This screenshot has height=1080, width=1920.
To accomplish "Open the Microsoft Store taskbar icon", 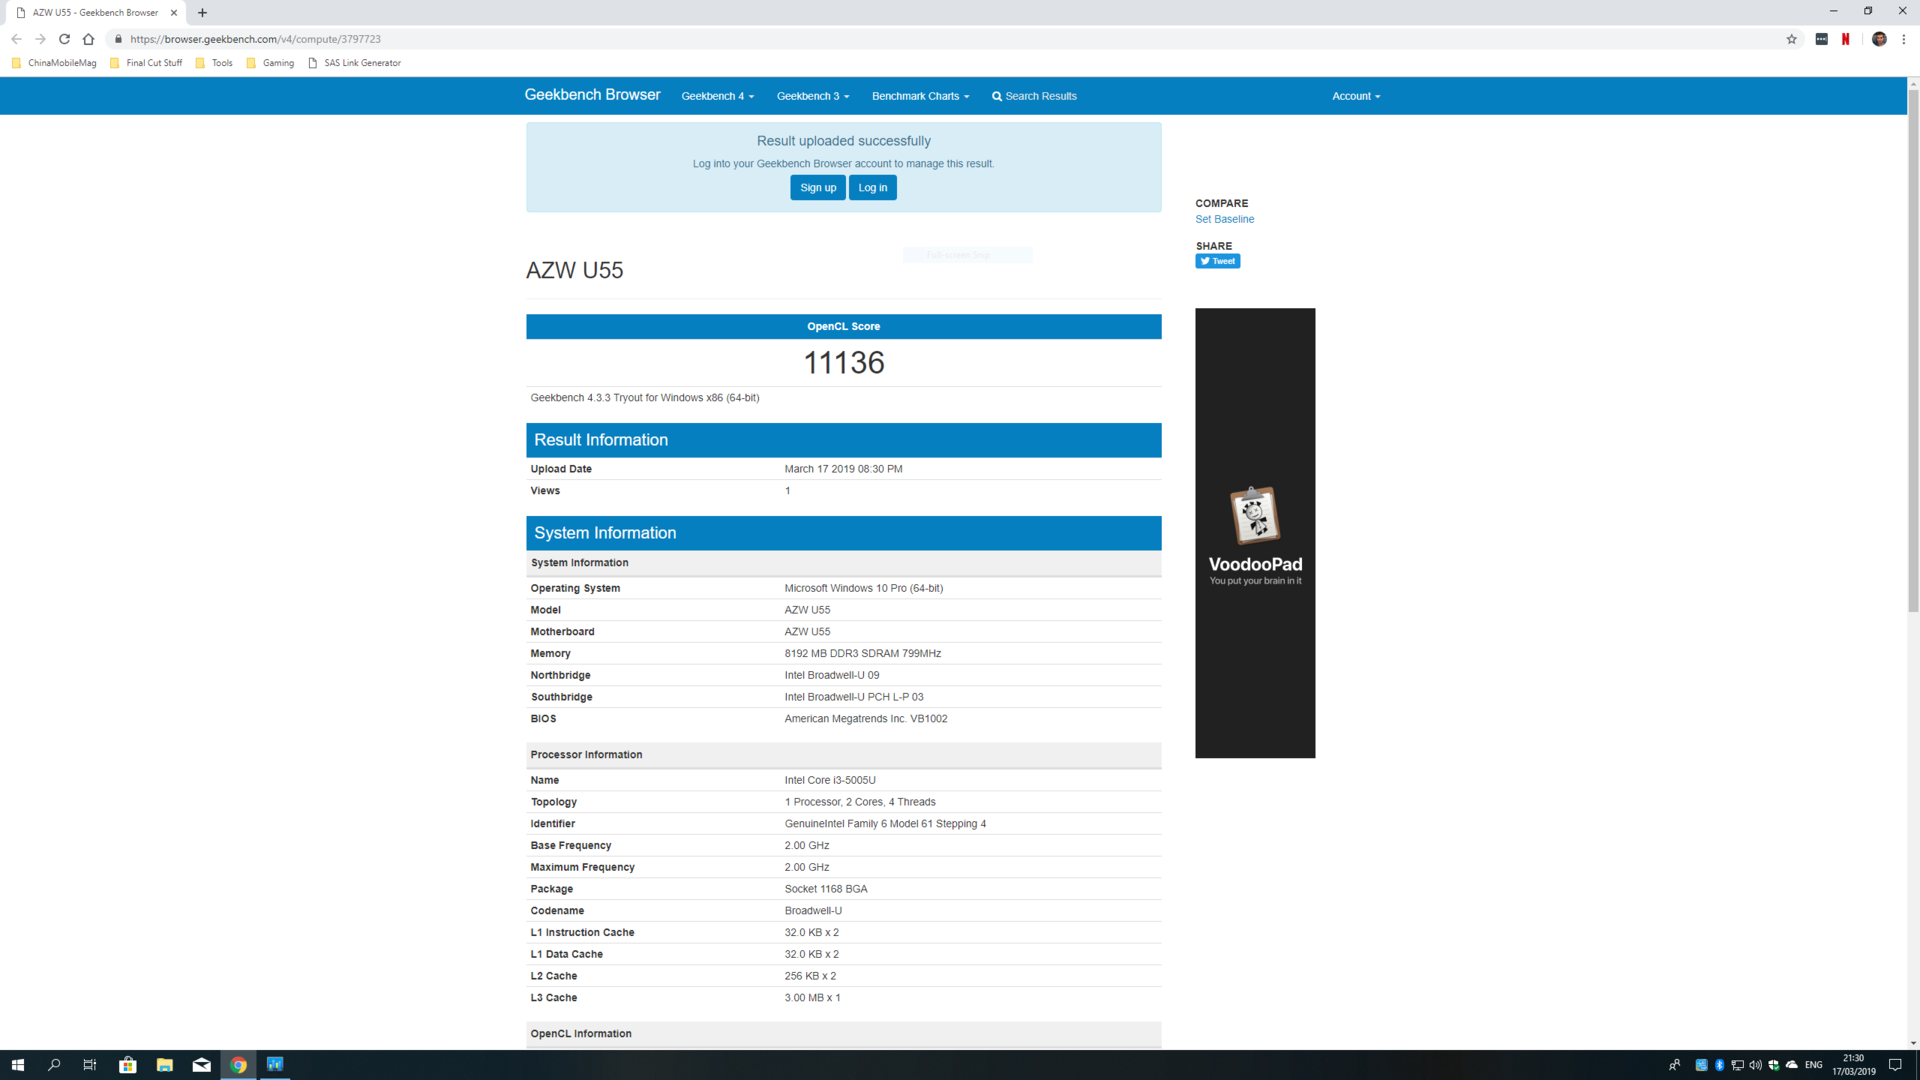I will pos(127,1065).
